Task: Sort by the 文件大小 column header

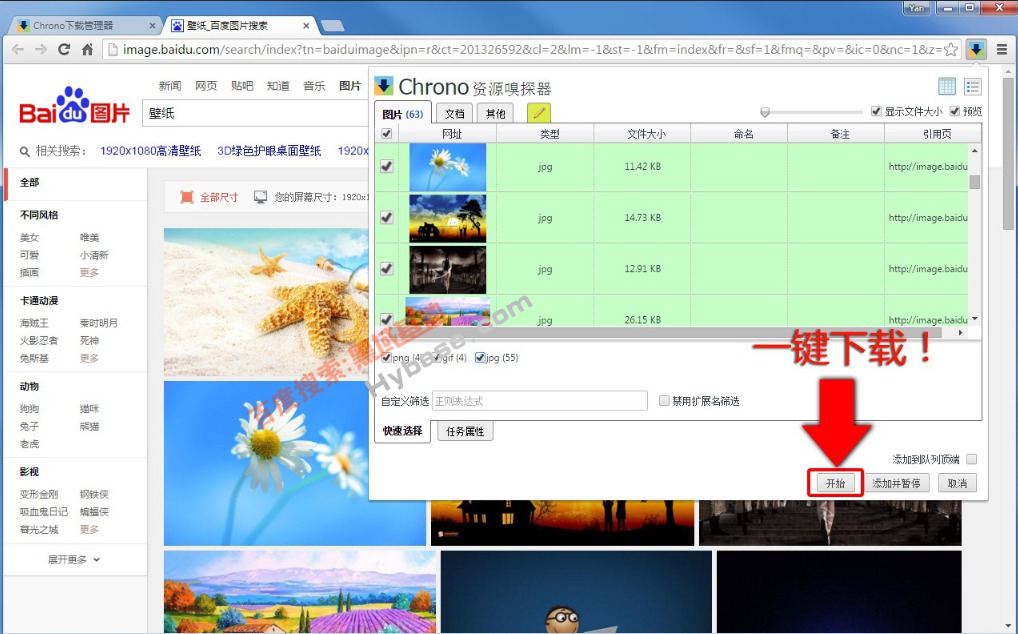Action: click(x=642, y=134)
